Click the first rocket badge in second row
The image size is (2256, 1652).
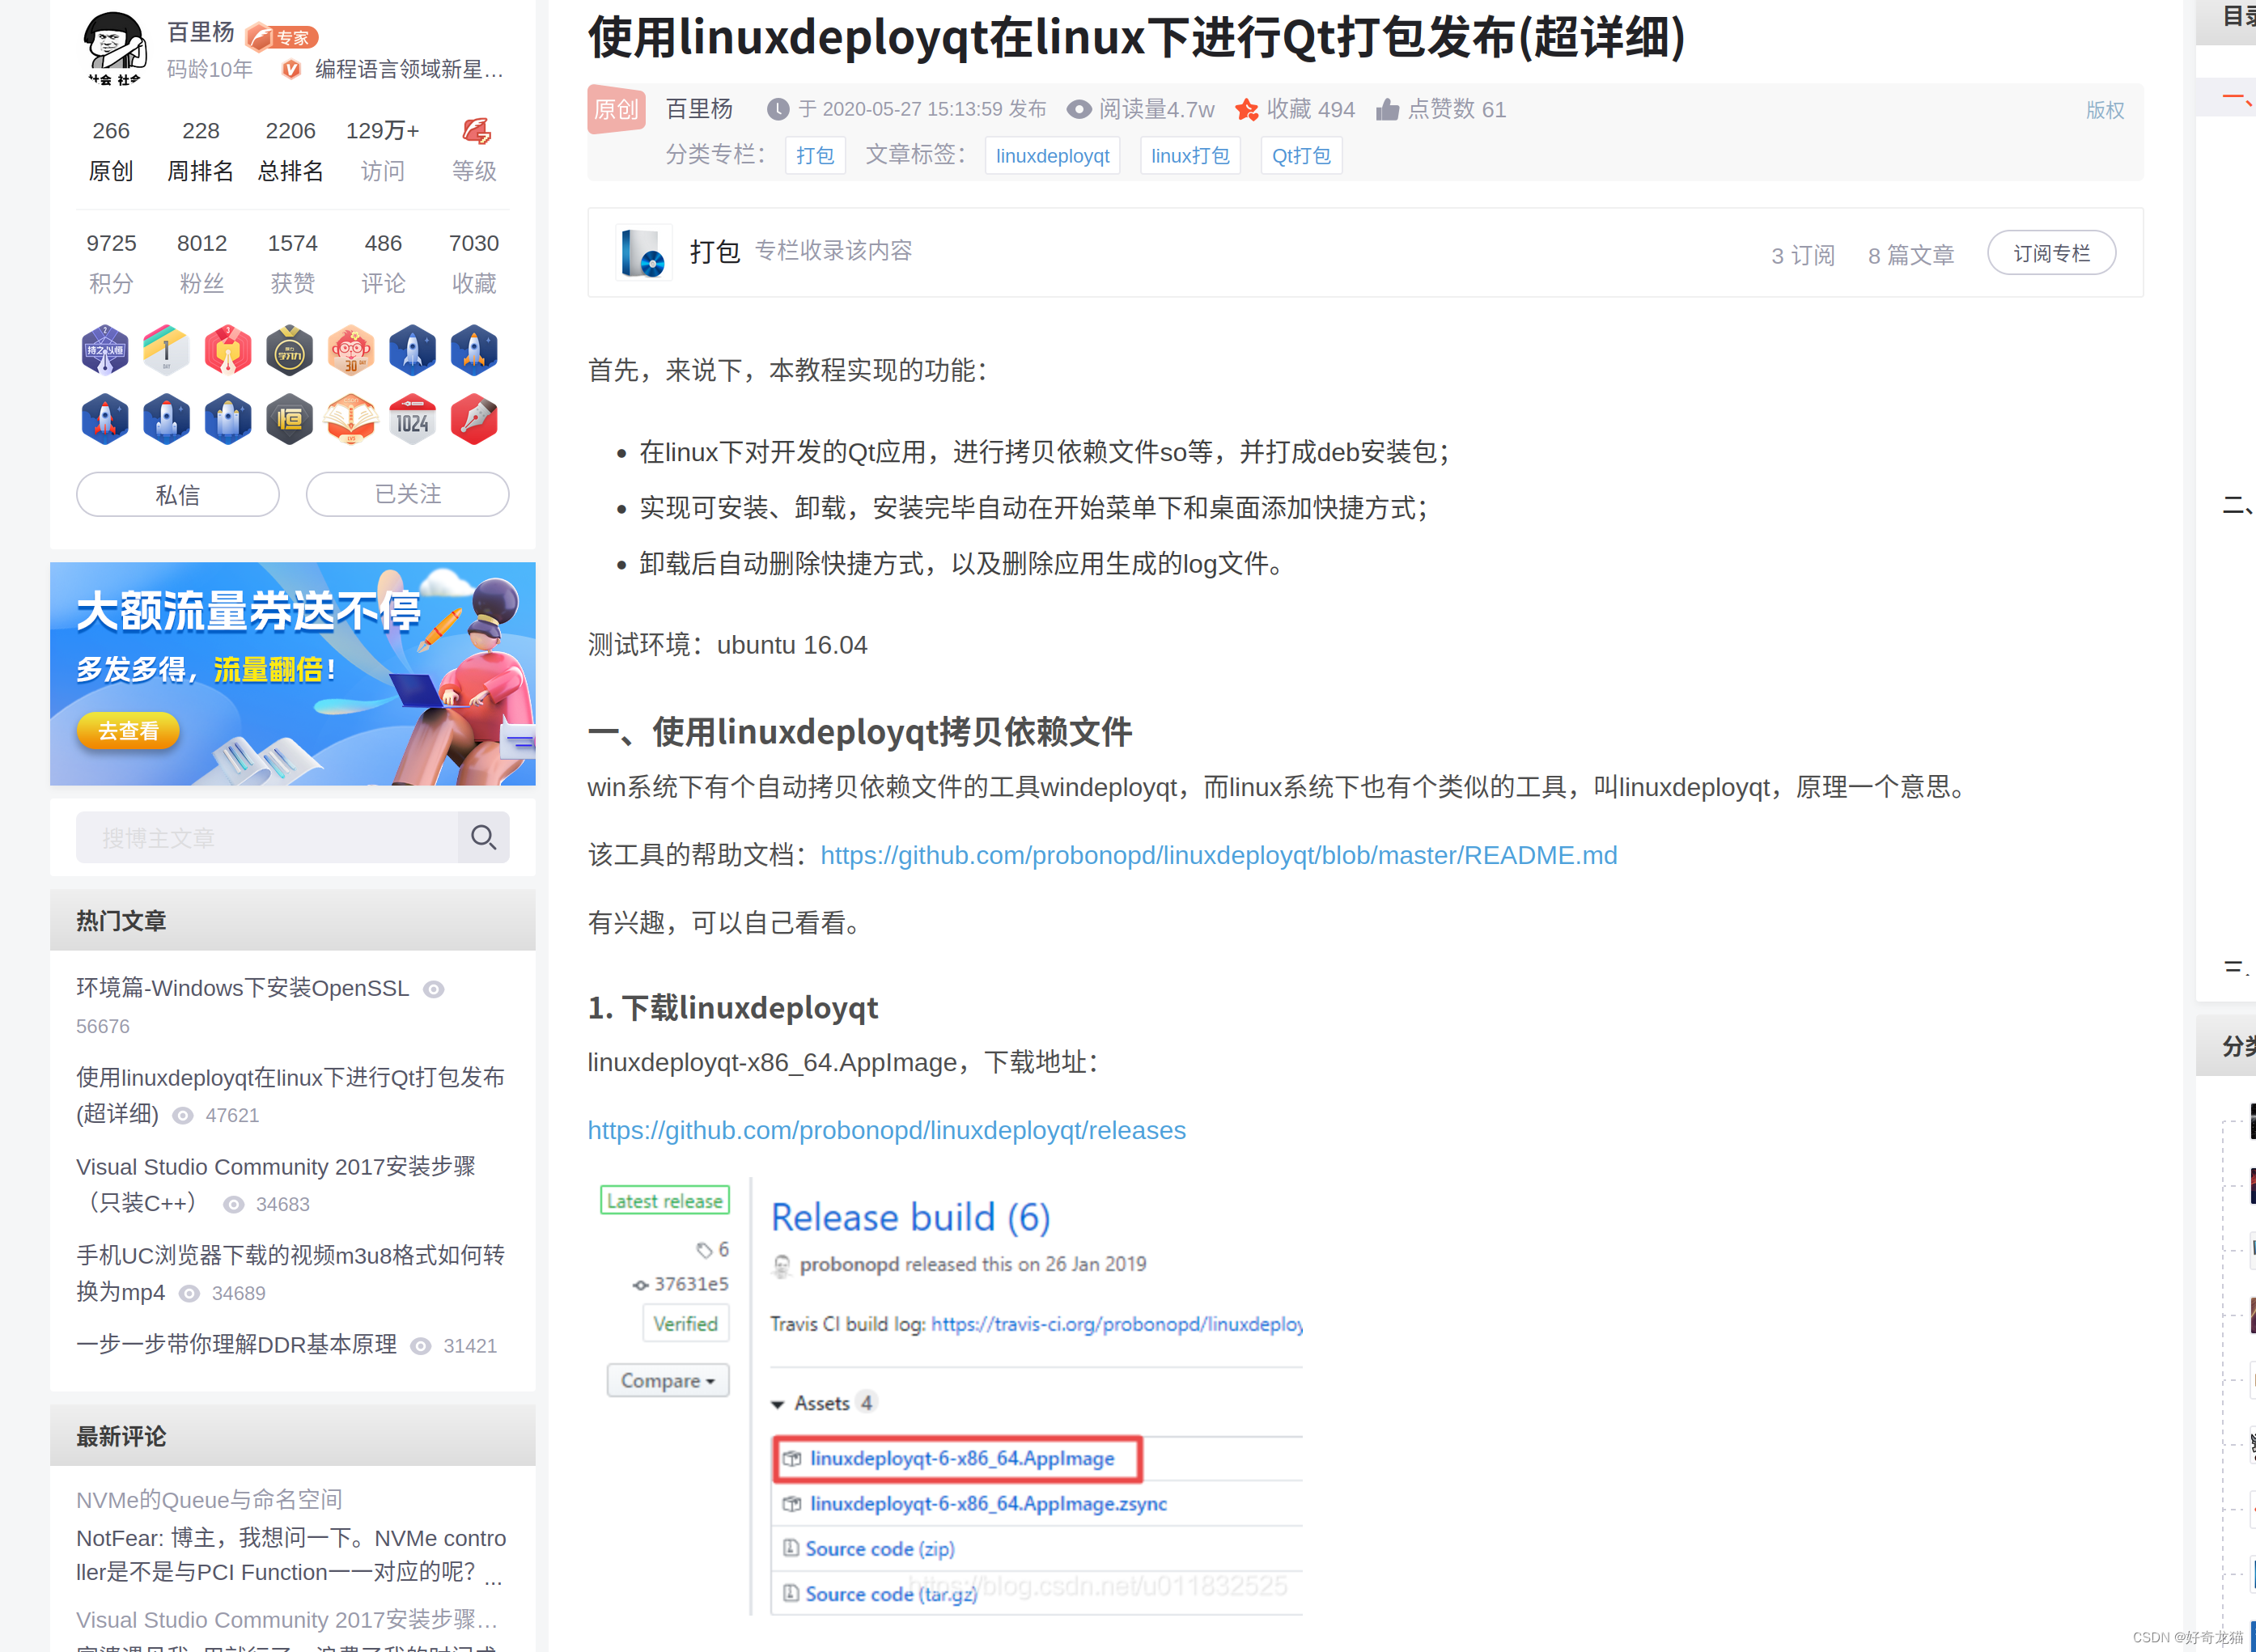105,419
